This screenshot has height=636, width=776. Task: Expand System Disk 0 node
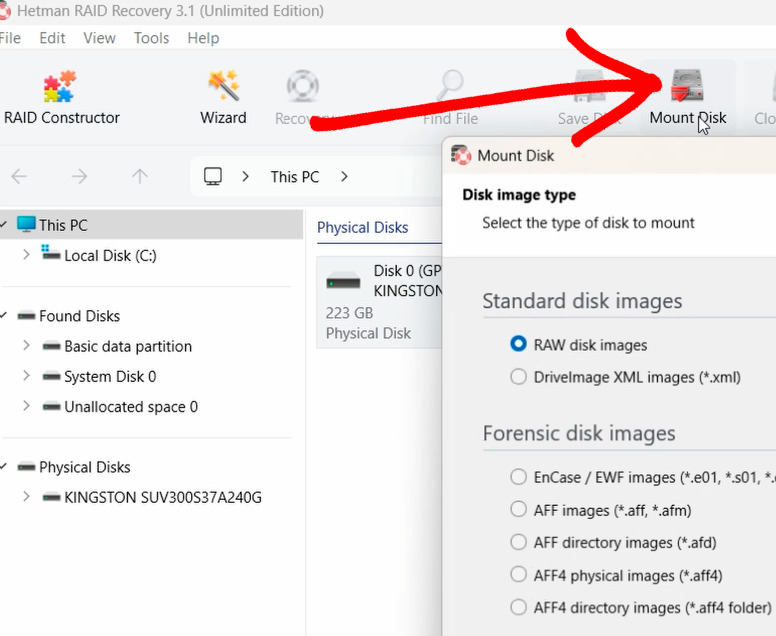click(x=26, y=376)
